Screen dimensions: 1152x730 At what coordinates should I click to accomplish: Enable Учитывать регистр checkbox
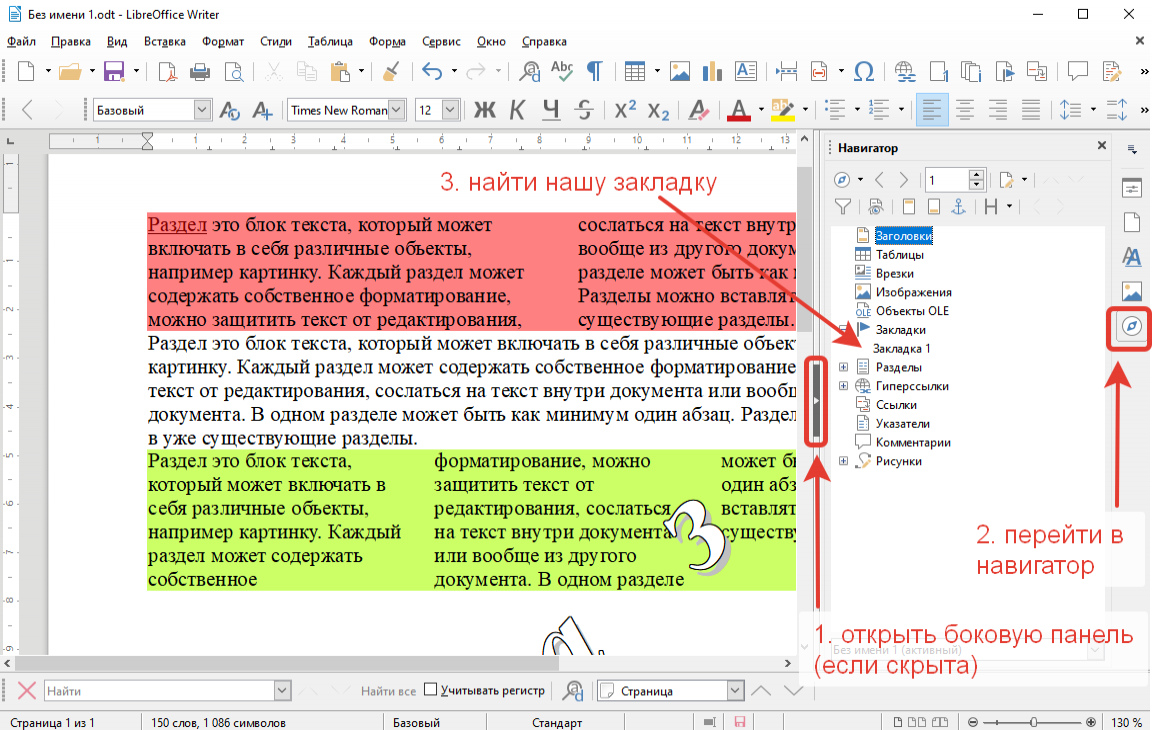431,689
